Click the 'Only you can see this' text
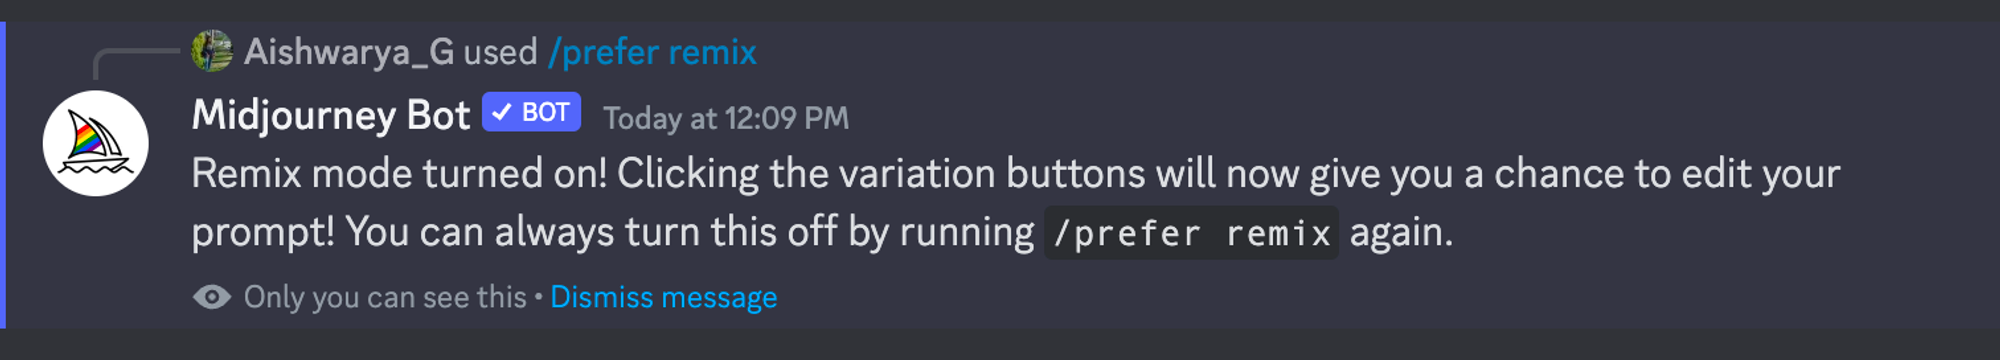 385,297
